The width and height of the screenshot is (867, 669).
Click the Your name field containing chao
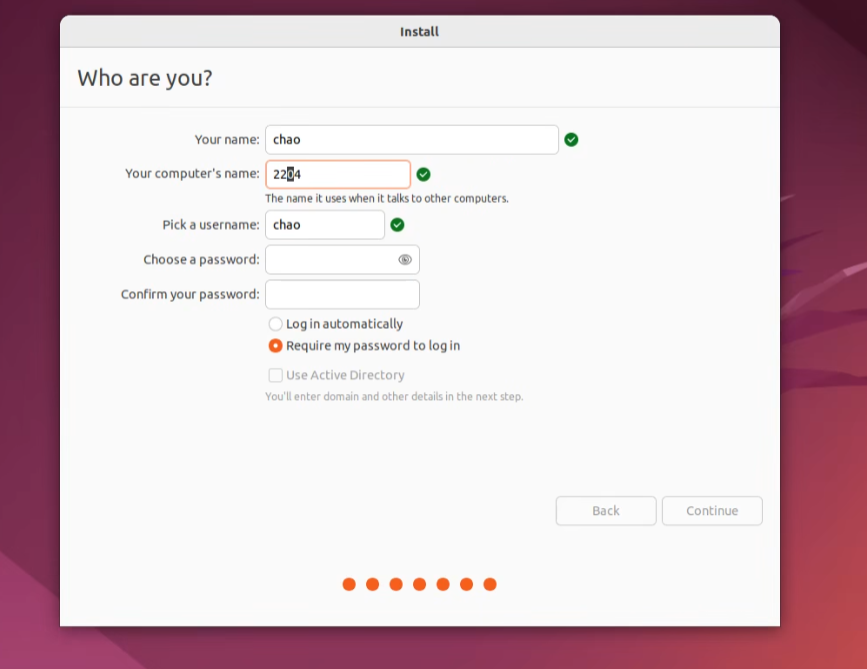412,140
